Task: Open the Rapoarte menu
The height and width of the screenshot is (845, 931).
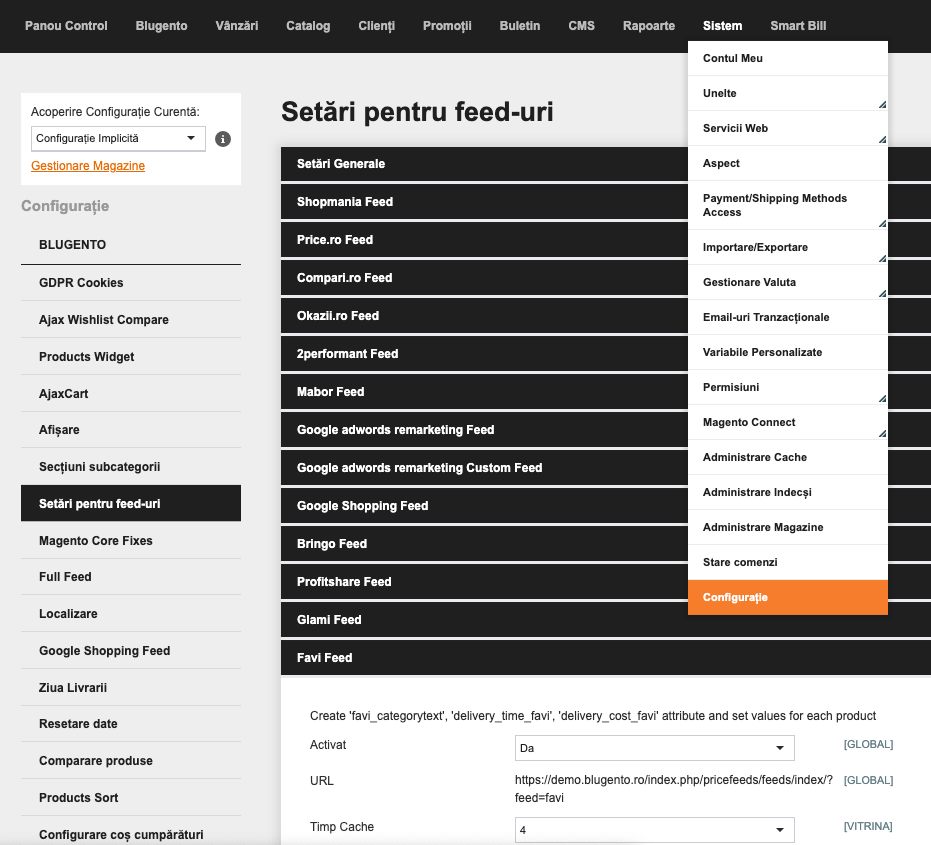Action: point(648,26)
